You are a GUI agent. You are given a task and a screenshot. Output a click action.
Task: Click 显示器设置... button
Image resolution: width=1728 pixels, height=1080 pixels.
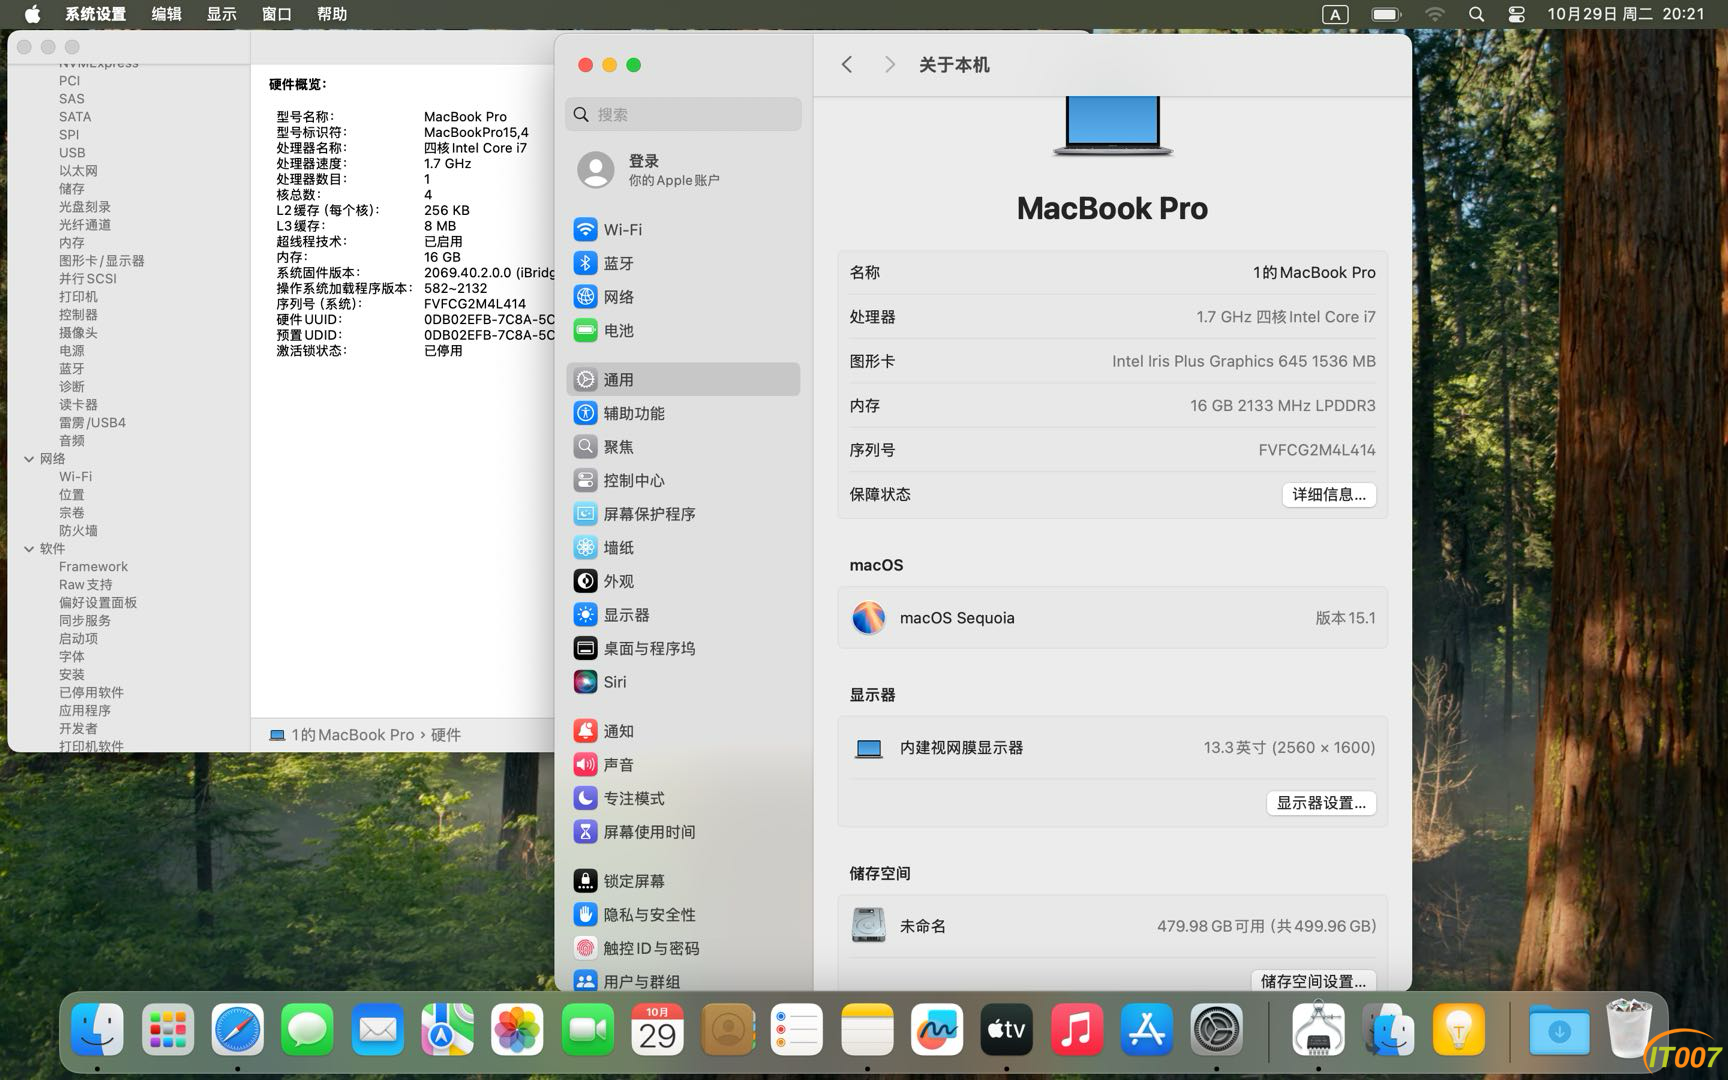click(x=1321, y=803)
